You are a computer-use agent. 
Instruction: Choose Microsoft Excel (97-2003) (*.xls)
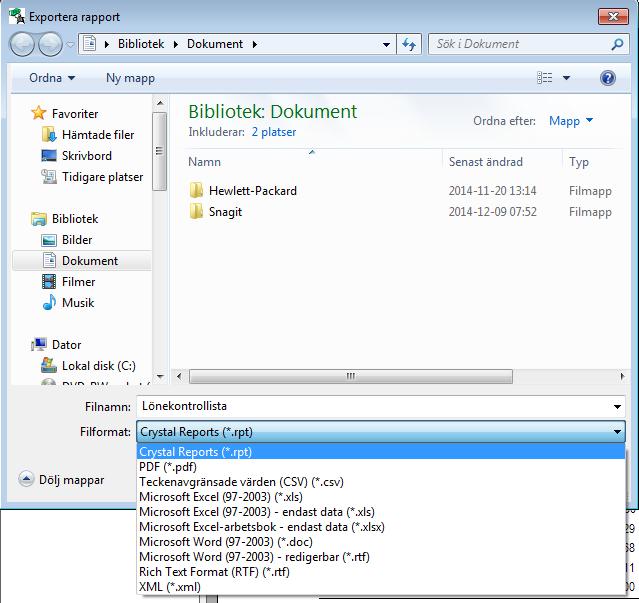click(381, 497)
